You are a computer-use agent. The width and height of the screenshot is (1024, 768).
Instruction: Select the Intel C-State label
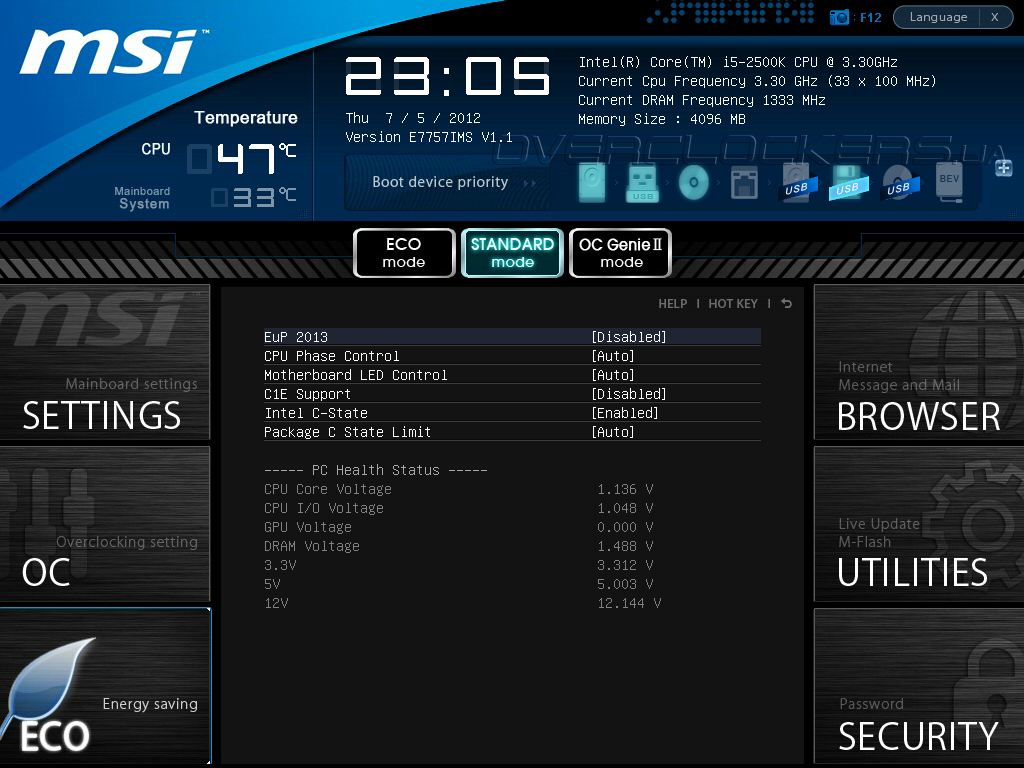tap(316, 413)
